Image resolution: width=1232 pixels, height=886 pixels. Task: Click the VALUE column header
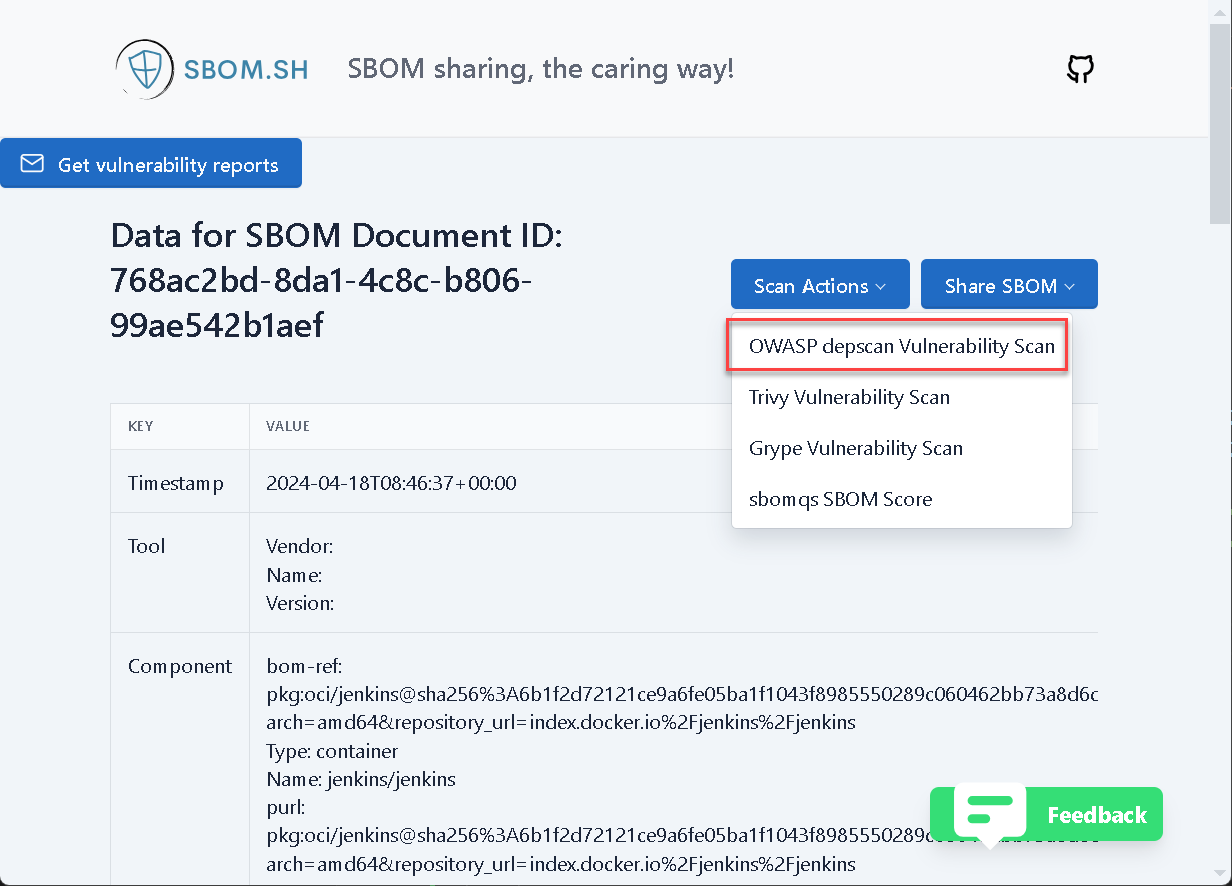288,426
